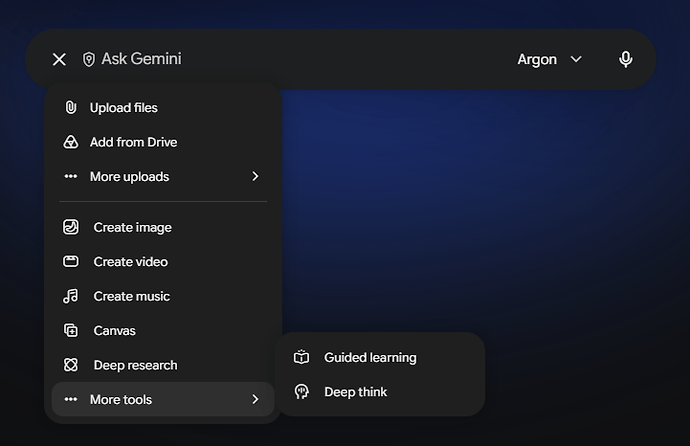Screen dimensions: 690x446
Task: Click the Google Drive icon
Action: pos(71,142)
